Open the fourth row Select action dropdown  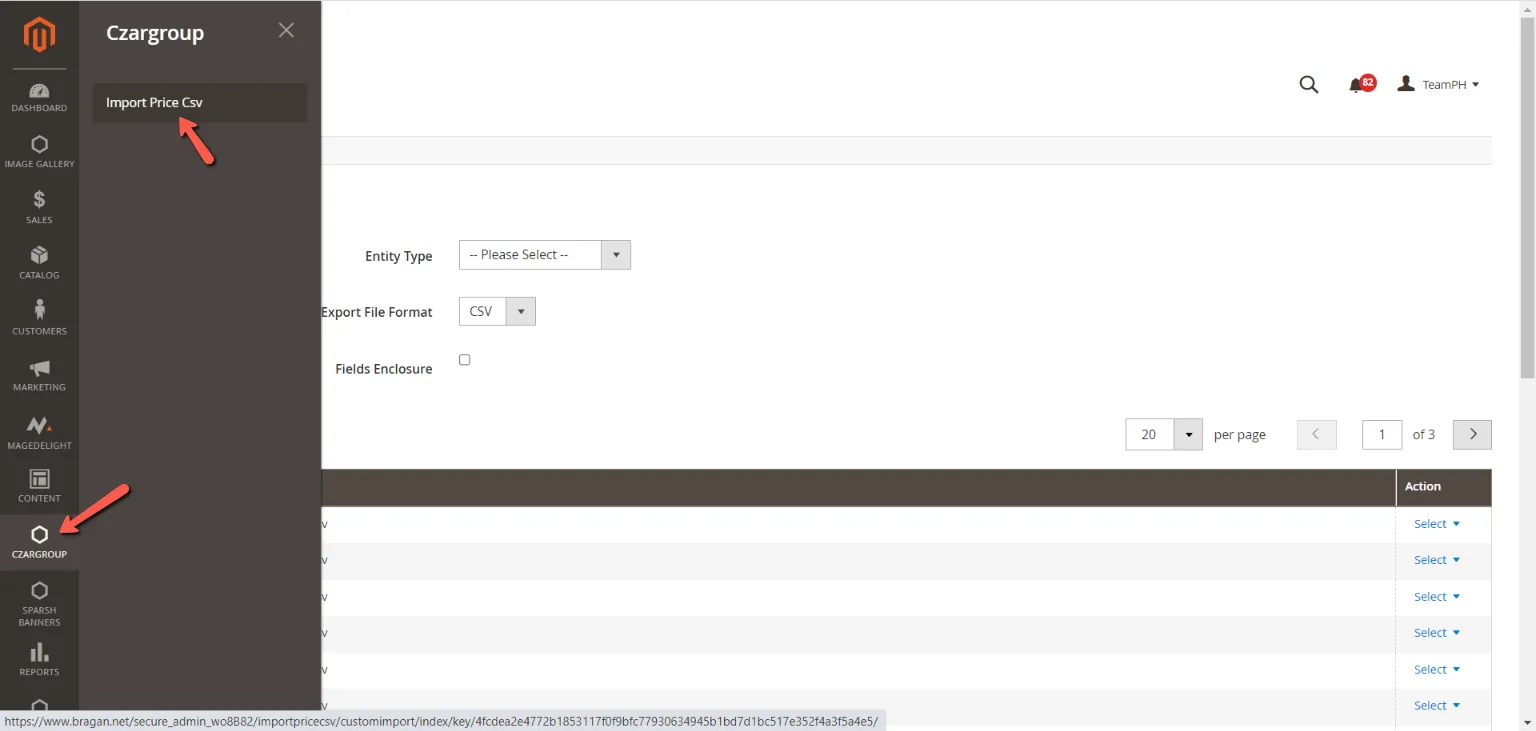1437,633
